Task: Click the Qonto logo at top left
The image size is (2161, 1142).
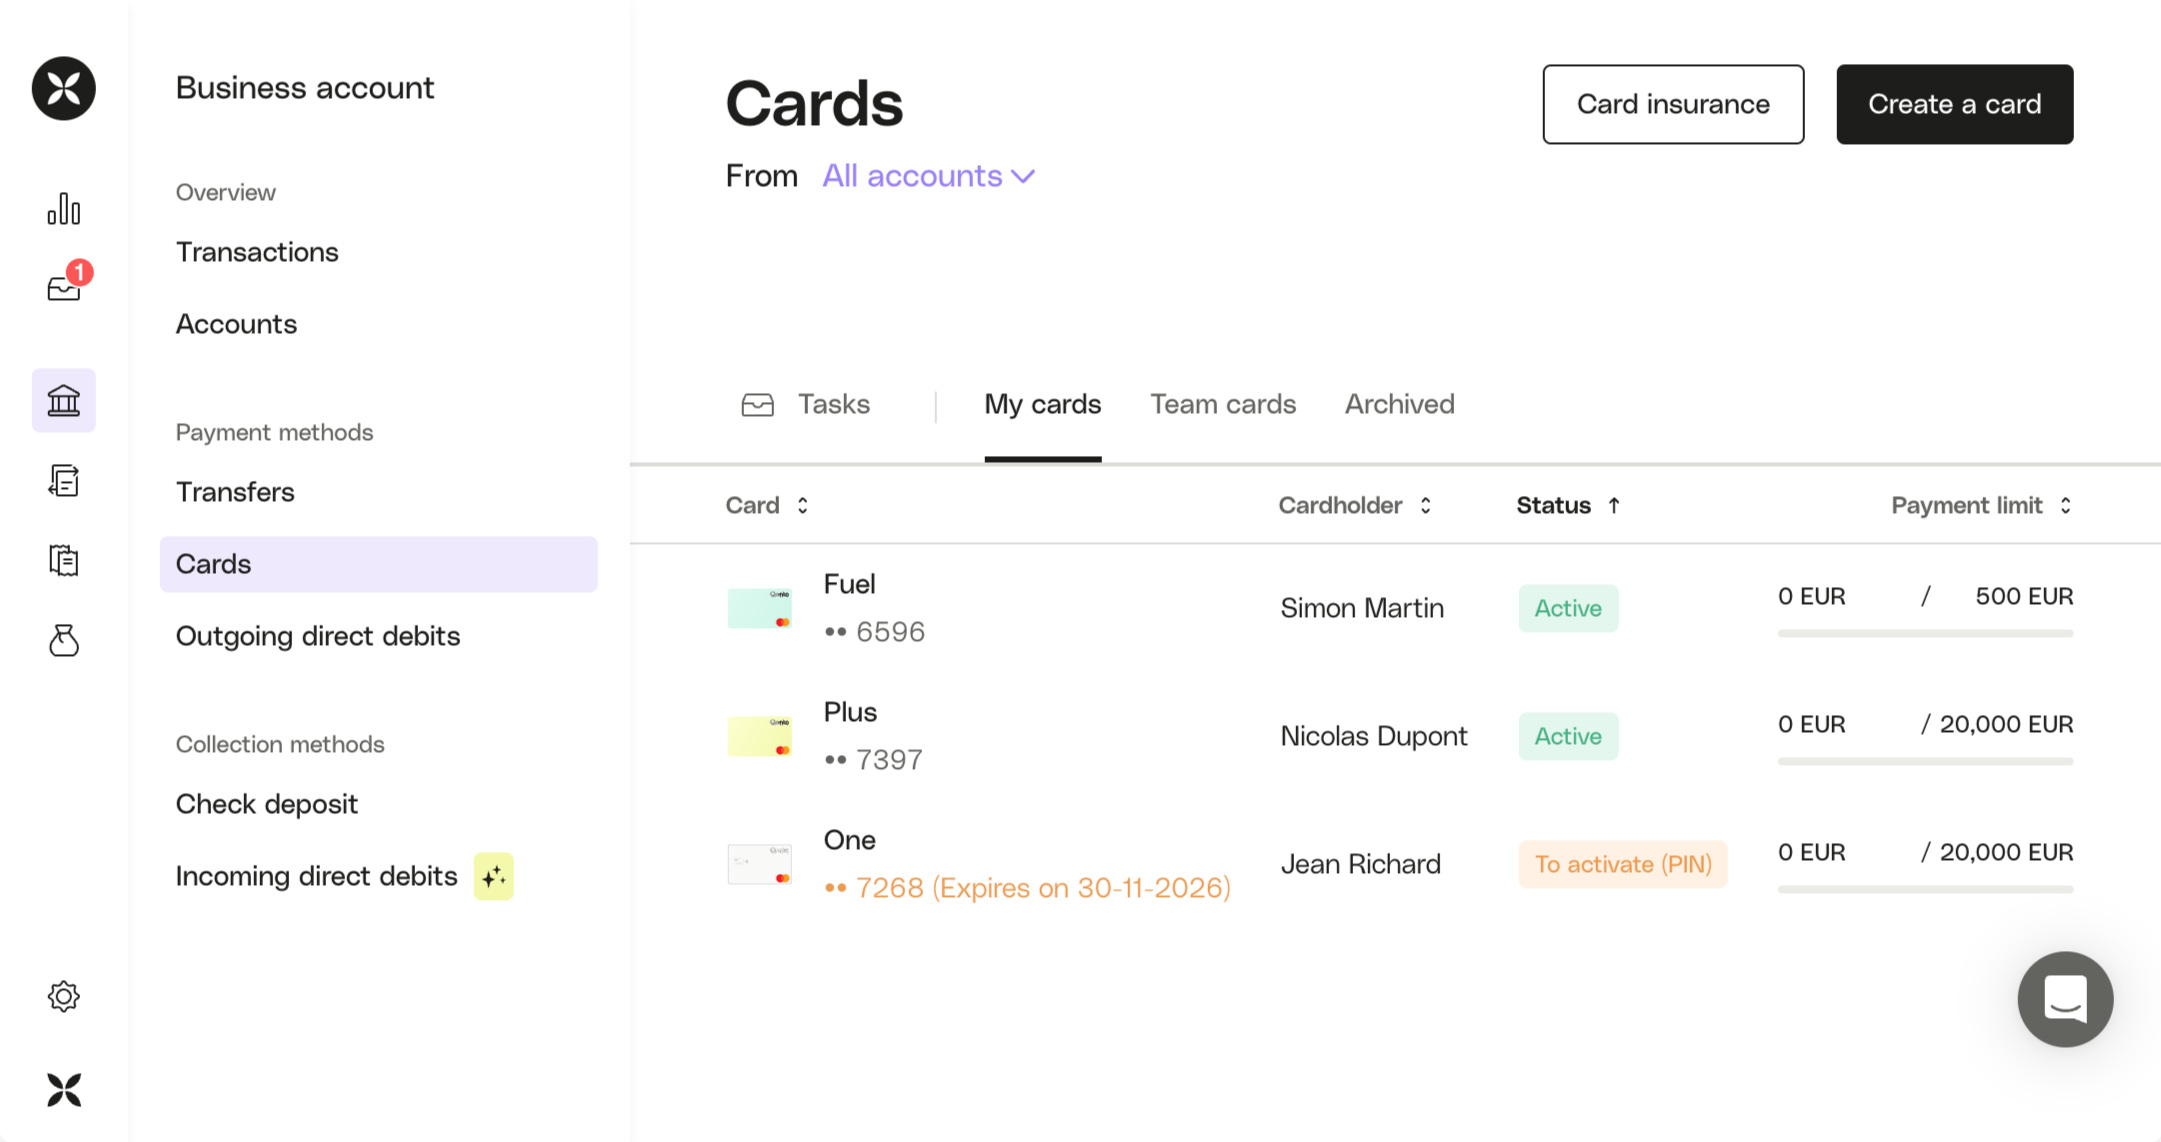Action: pyautogui.click(x=64, y=88)
